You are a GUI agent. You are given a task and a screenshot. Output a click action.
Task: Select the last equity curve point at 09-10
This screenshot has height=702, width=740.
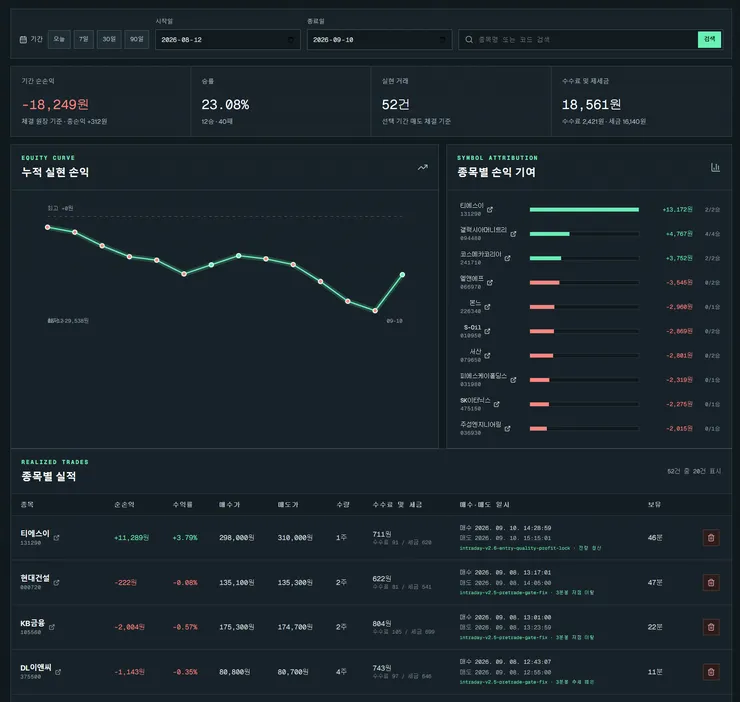[x=402, y=274]
